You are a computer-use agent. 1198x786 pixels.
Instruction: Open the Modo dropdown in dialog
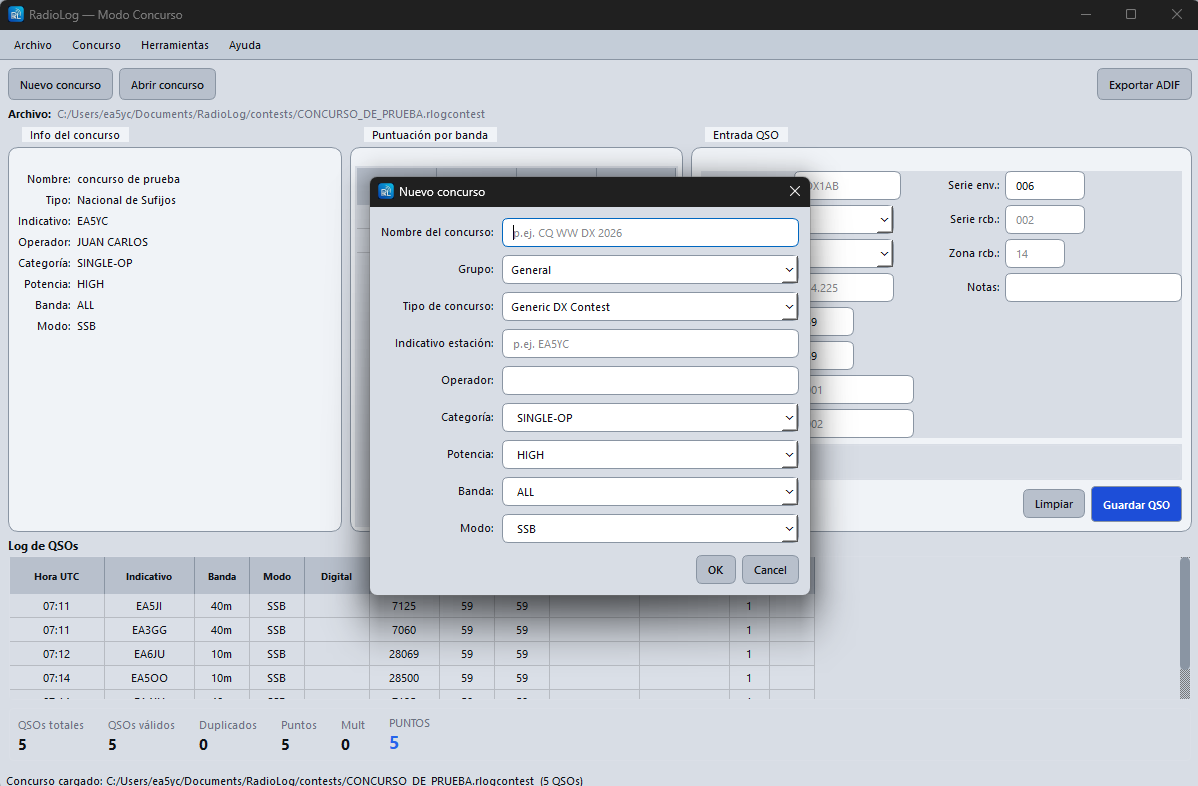tap(650, 529)
